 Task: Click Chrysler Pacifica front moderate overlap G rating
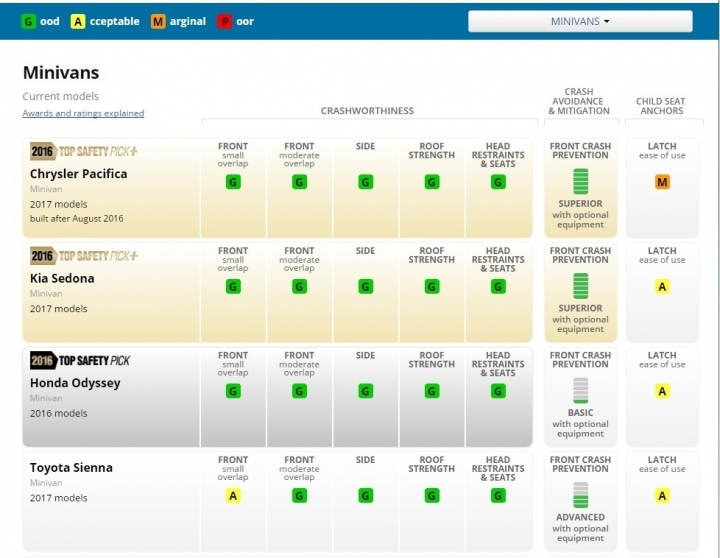tap(299, 182)
